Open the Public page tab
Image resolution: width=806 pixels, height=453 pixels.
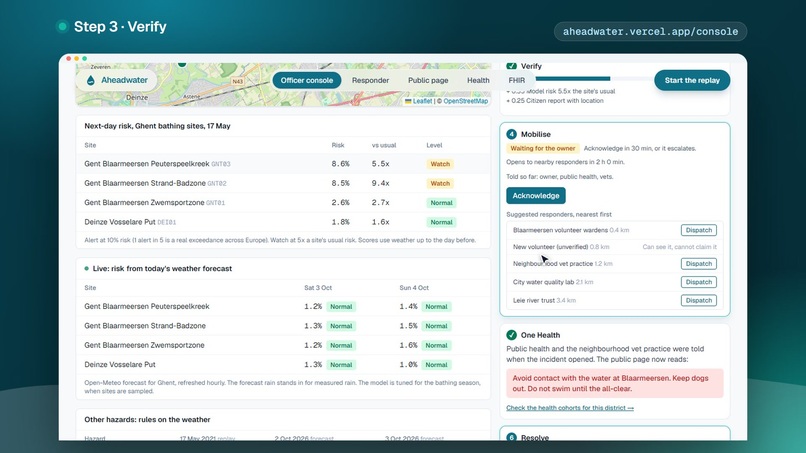pyautogui.click(x=428, y=80)
